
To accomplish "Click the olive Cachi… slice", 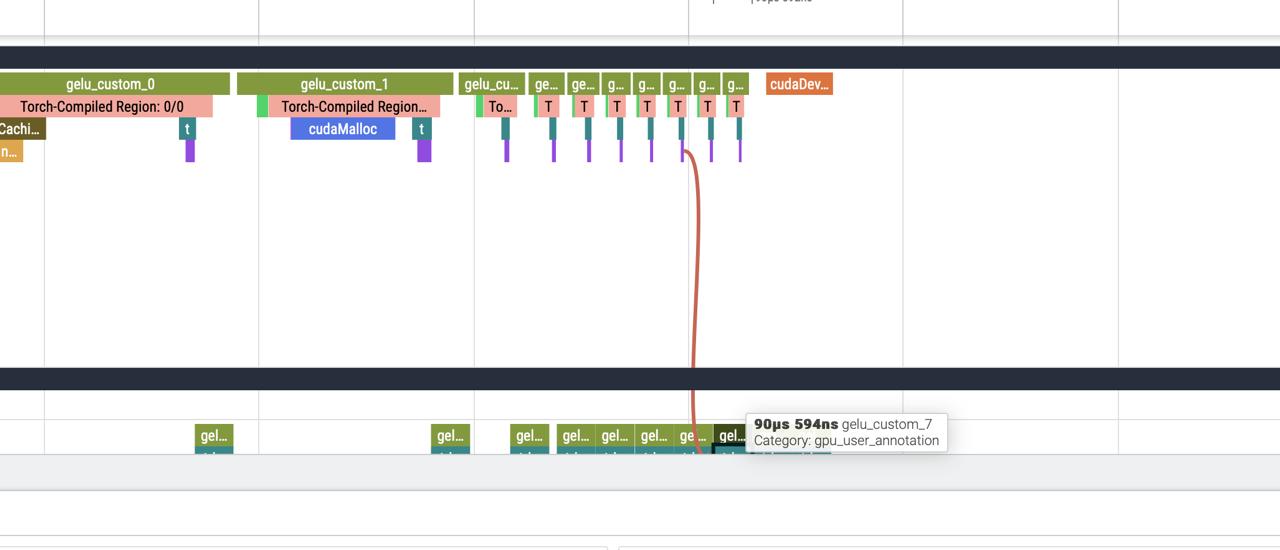I will click(x=21, y=129).
